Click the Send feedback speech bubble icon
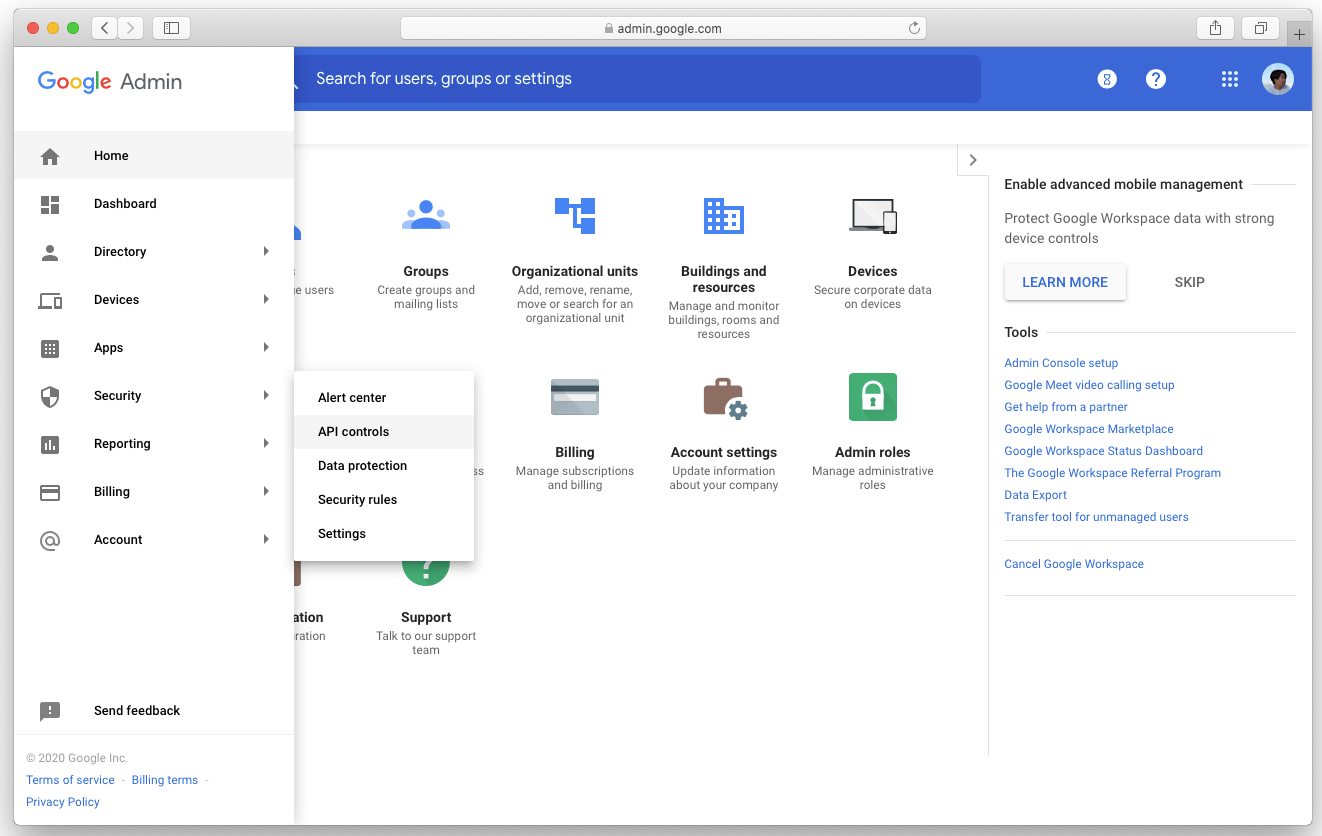This screenshot has width=1322, height=836. click(50, 711)
